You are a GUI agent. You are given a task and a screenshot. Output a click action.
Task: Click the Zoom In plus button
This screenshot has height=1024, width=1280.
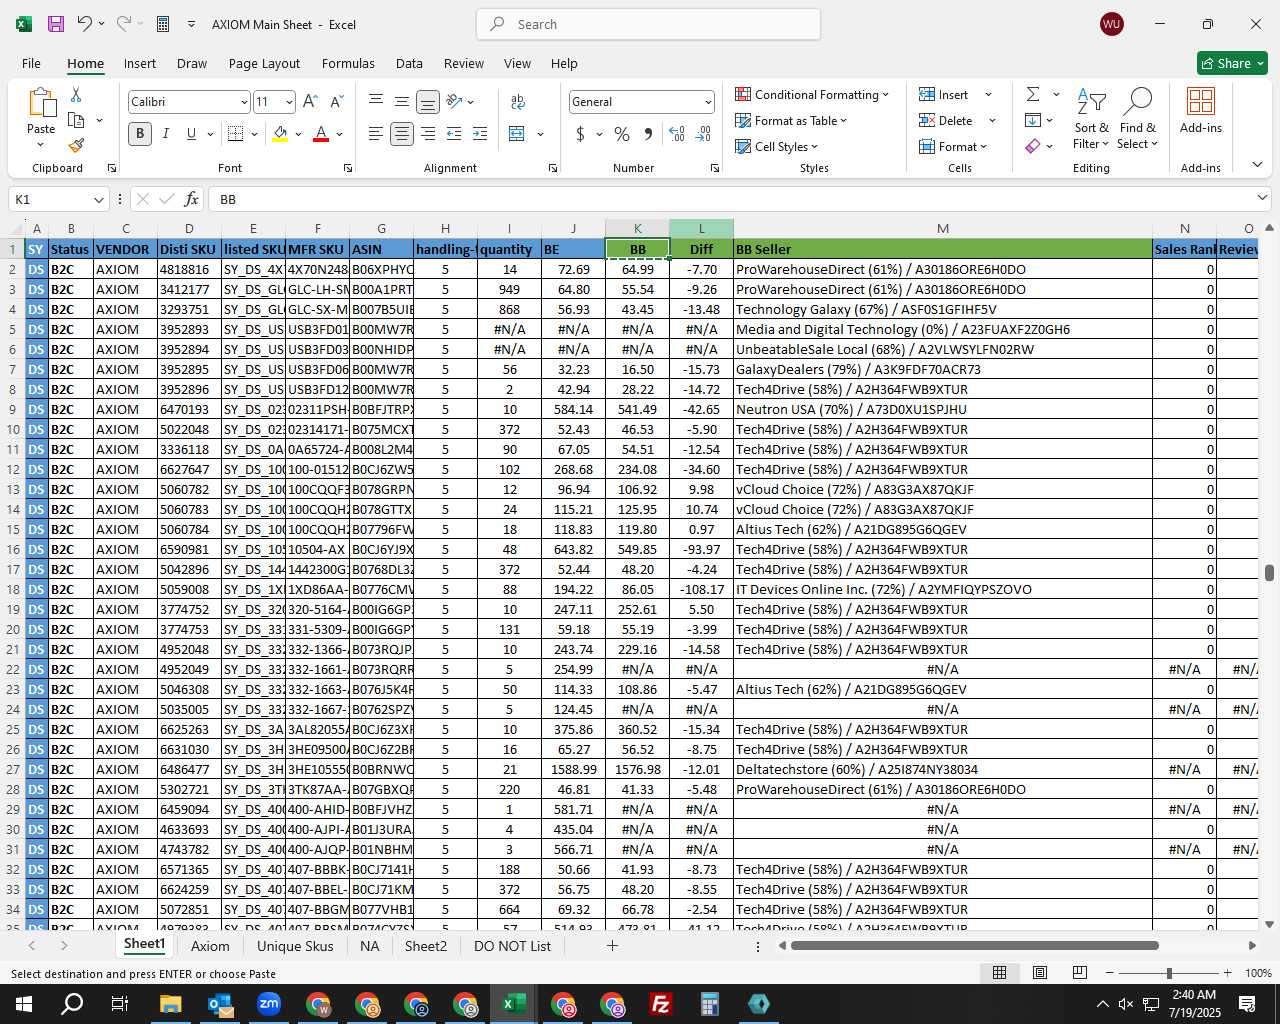tap(1227, 973)
